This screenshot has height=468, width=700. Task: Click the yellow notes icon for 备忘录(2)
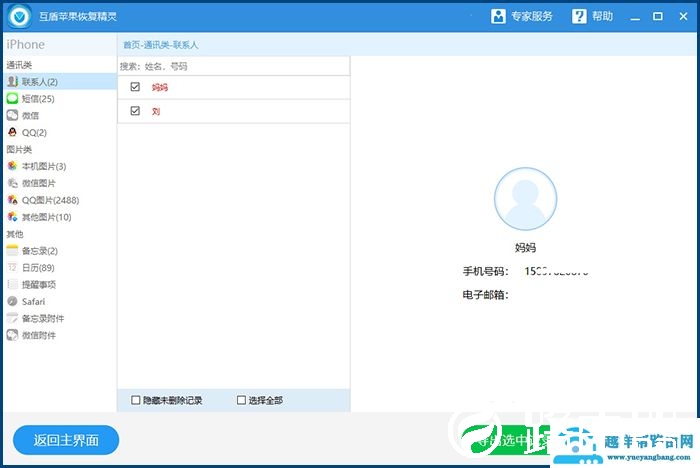[x=12, y=251]
